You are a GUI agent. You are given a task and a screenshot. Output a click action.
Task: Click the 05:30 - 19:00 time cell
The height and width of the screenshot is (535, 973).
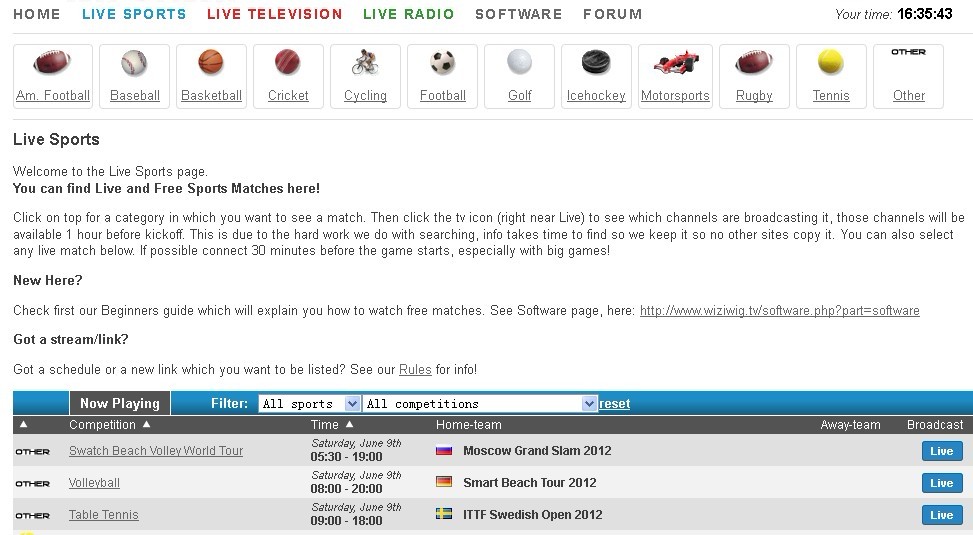click(346, 457)
